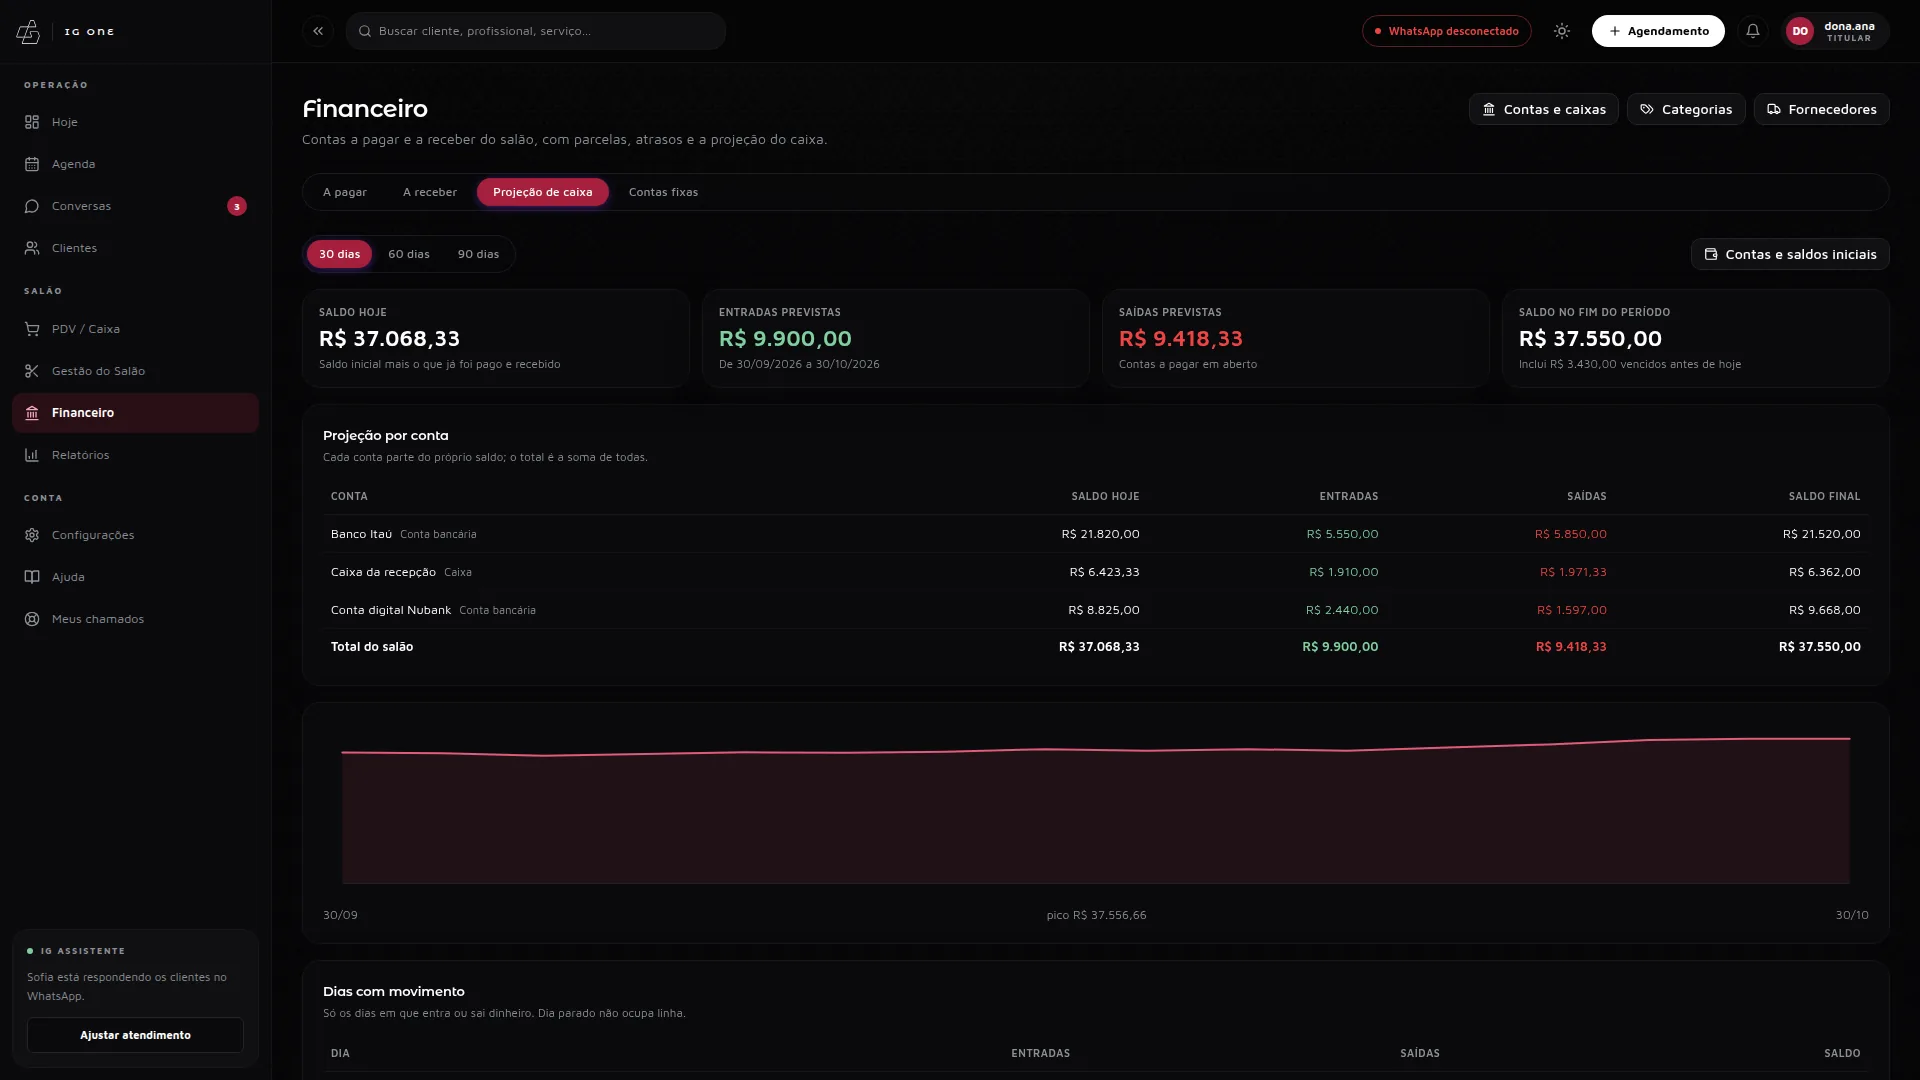The image size is (1920, 1080).
Task: Click the Caixa da recepção row
Action: click(x=1095, y=572)
